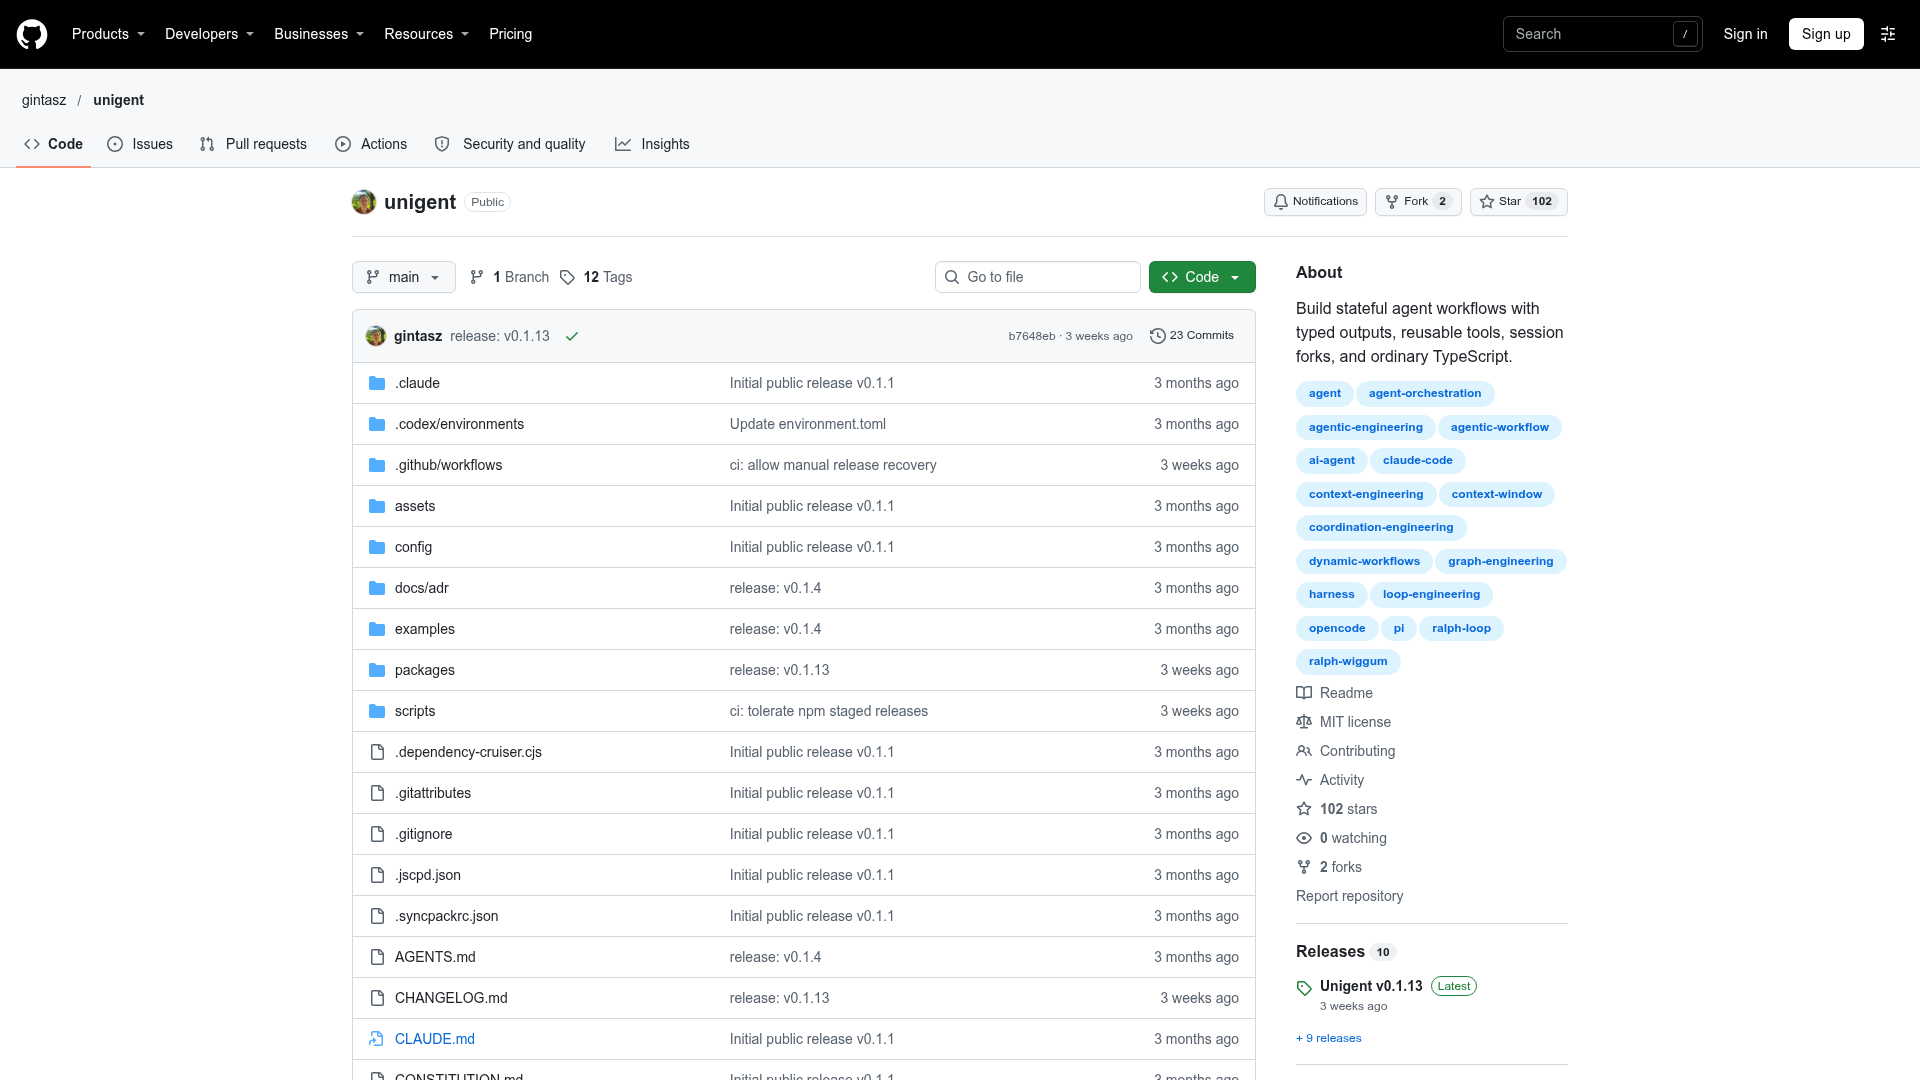The image size is (1920, 1080).
Task: Expand the Developers menu
Action: (x=209, y=34)
